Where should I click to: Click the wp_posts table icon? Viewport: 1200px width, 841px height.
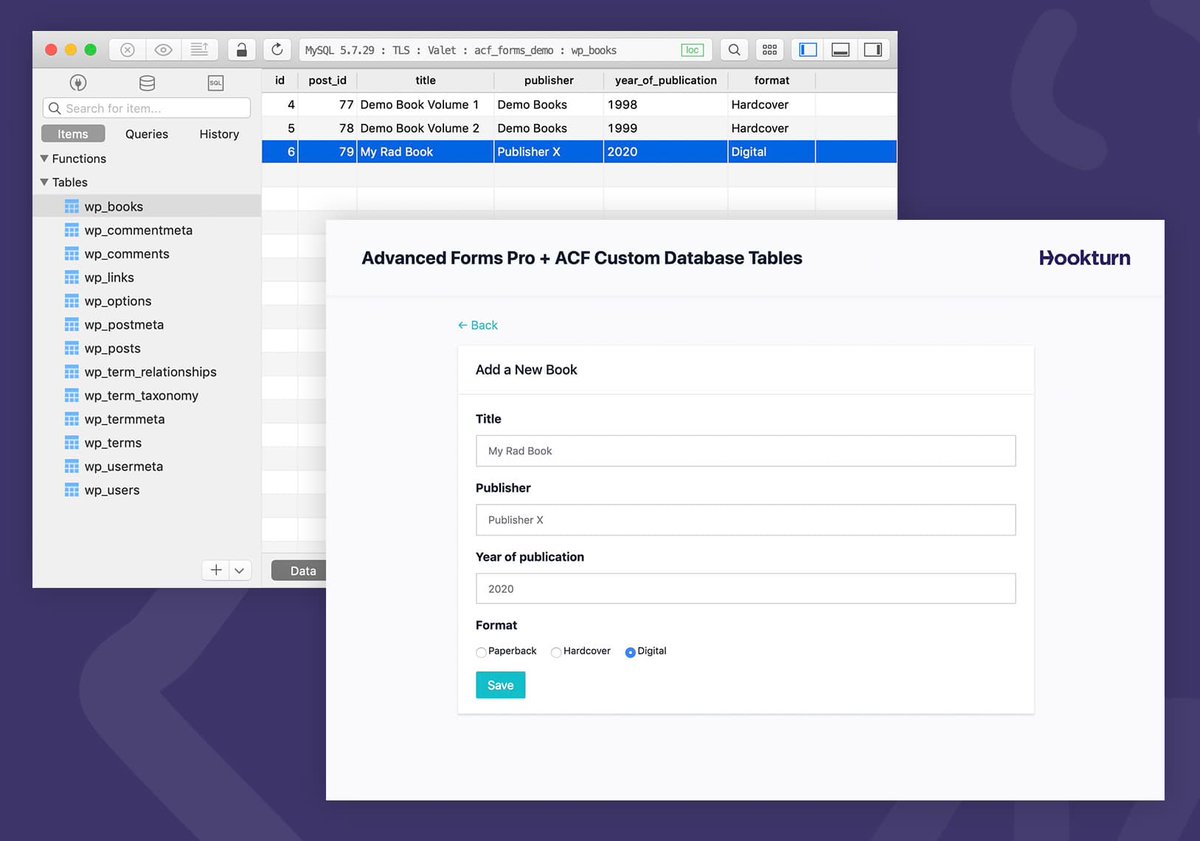72,348
